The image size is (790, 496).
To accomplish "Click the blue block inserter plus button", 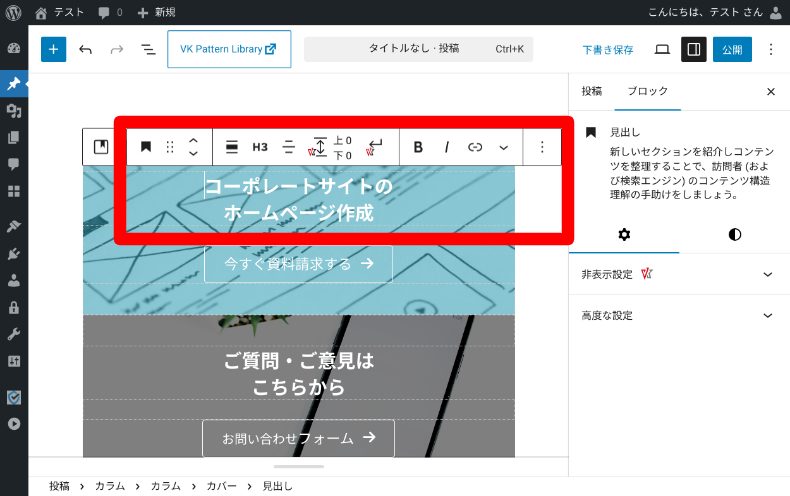I will click(53, 49).
